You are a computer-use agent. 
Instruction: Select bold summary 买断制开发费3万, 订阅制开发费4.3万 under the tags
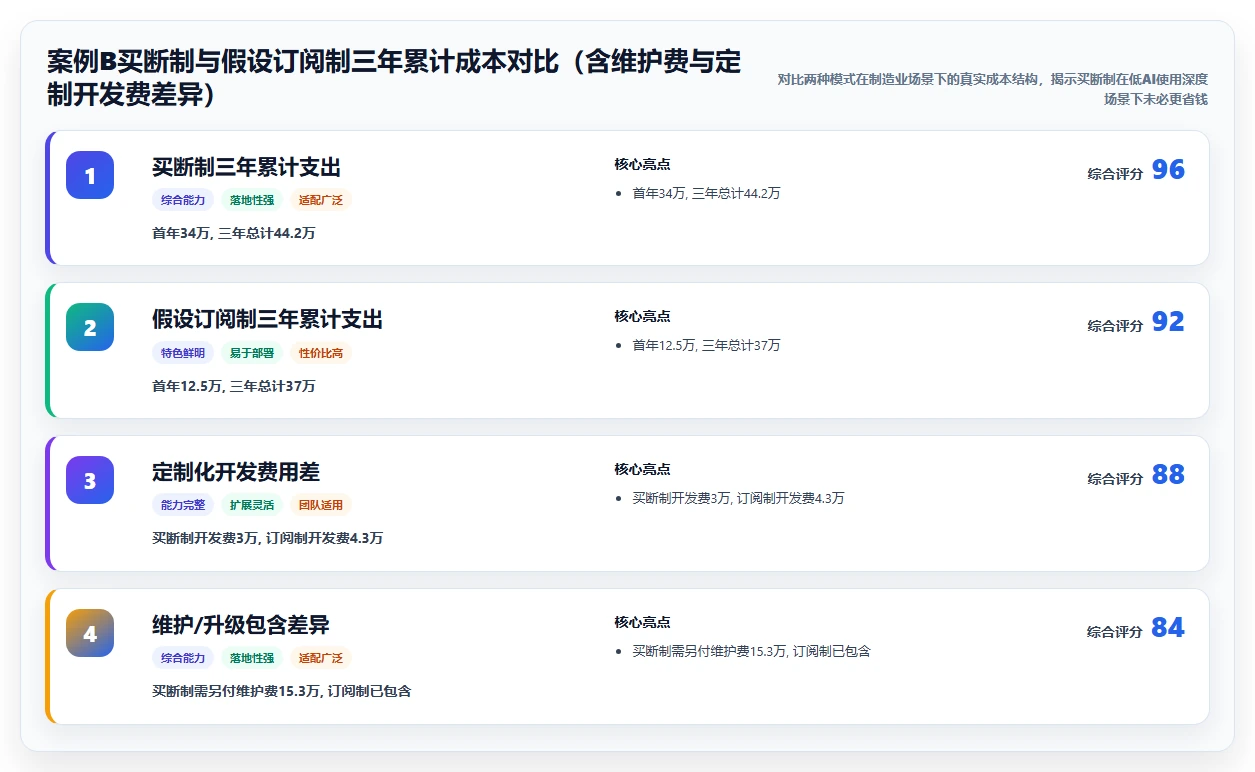[267, 538]
